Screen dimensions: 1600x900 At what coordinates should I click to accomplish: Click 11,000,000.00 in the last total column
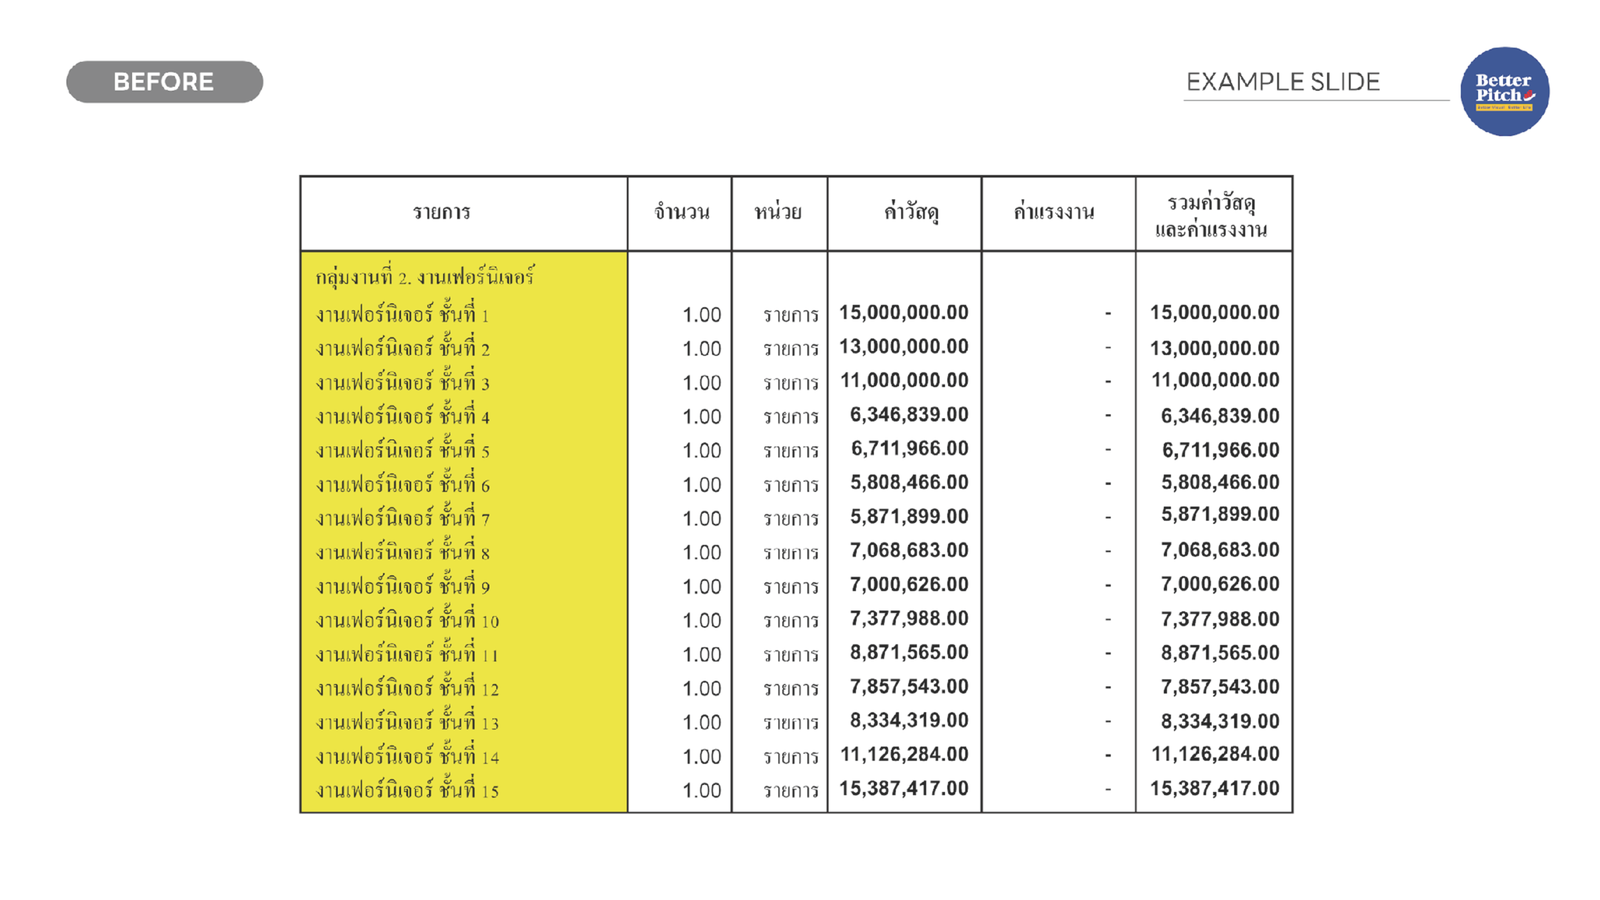coord(1215,381)
